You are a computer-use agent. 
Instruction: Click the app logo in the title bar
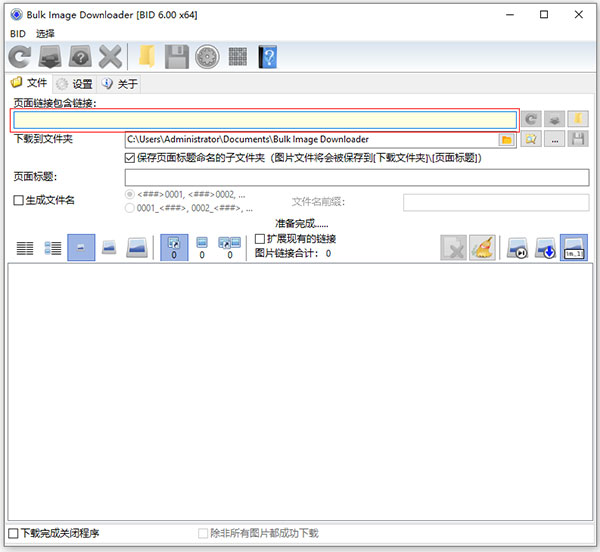point(16,15)
